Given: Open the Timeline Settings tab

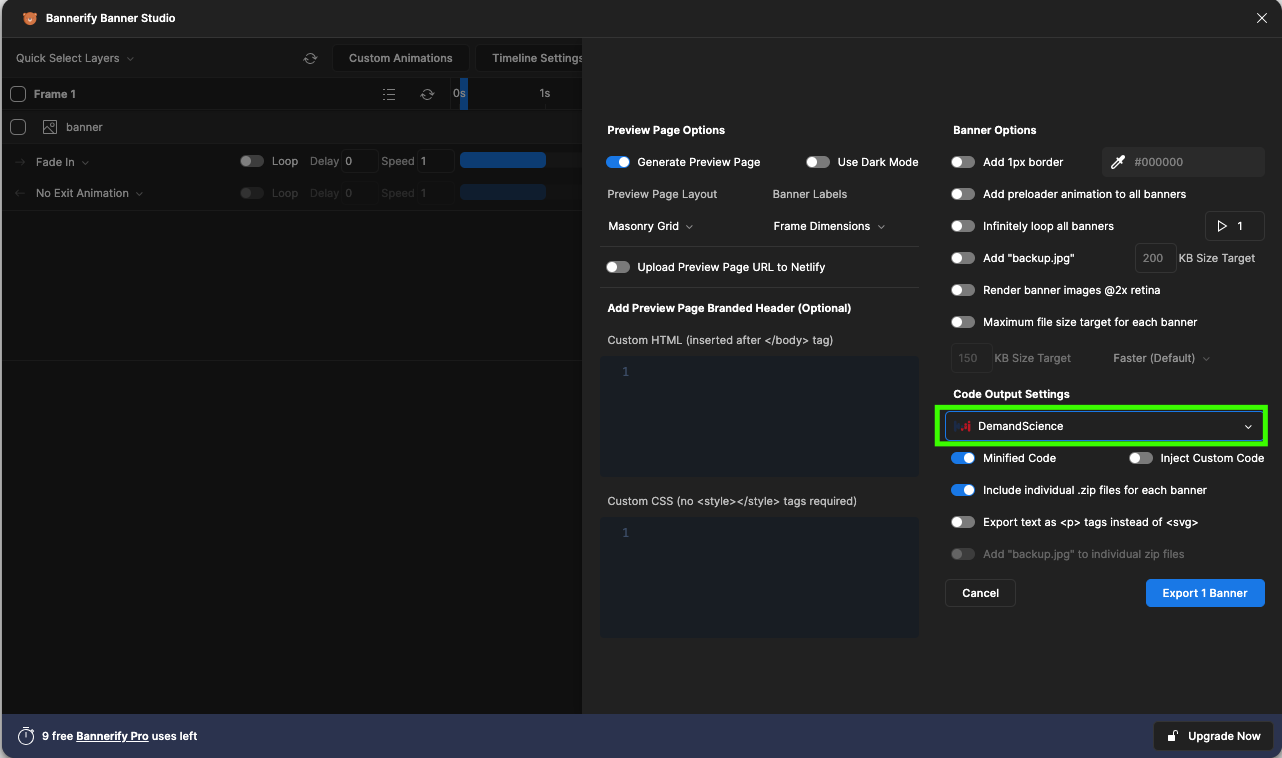Looking at the screenshot, I should point(529,58).
